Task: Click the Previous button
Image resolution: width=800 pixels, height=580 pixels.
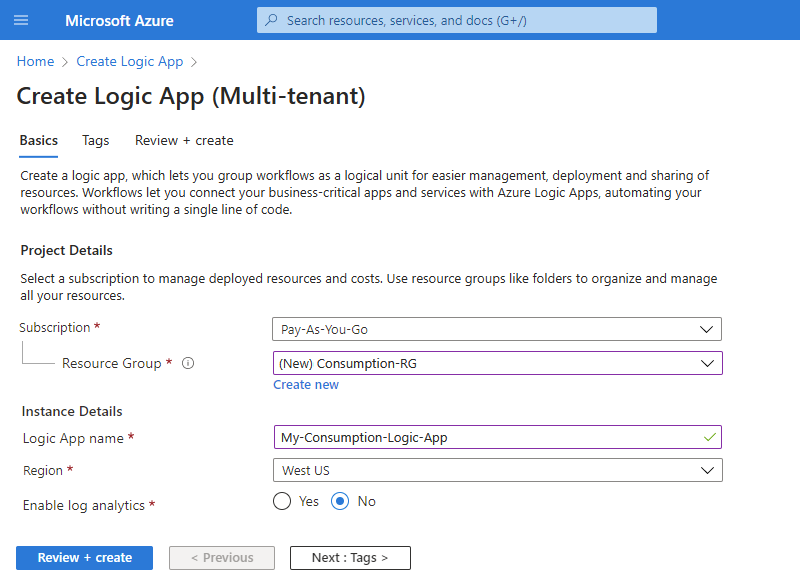Action: (x=222, y=558)
